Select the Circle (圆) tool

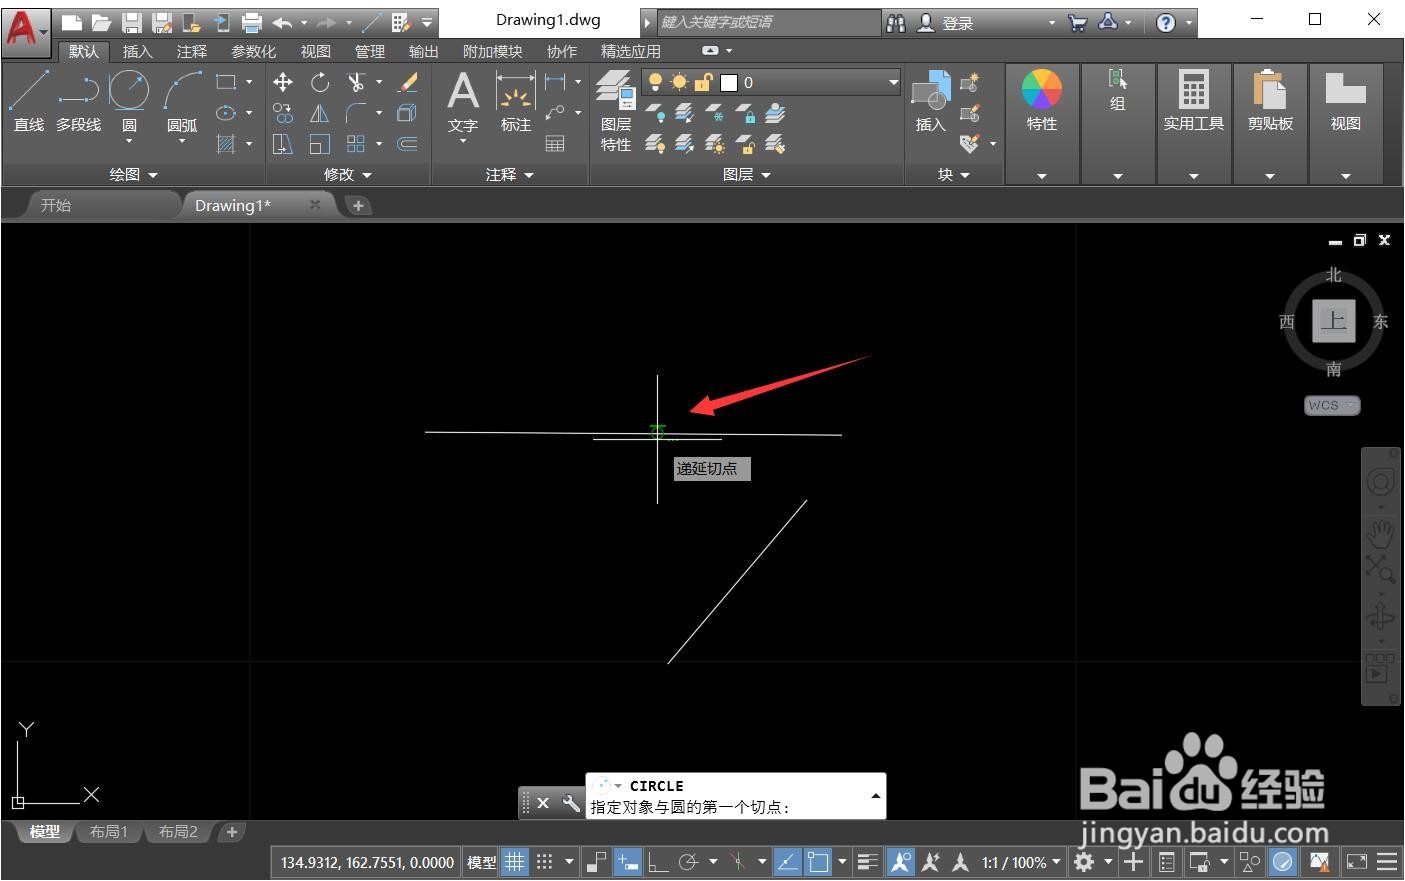tap(129, 101)
